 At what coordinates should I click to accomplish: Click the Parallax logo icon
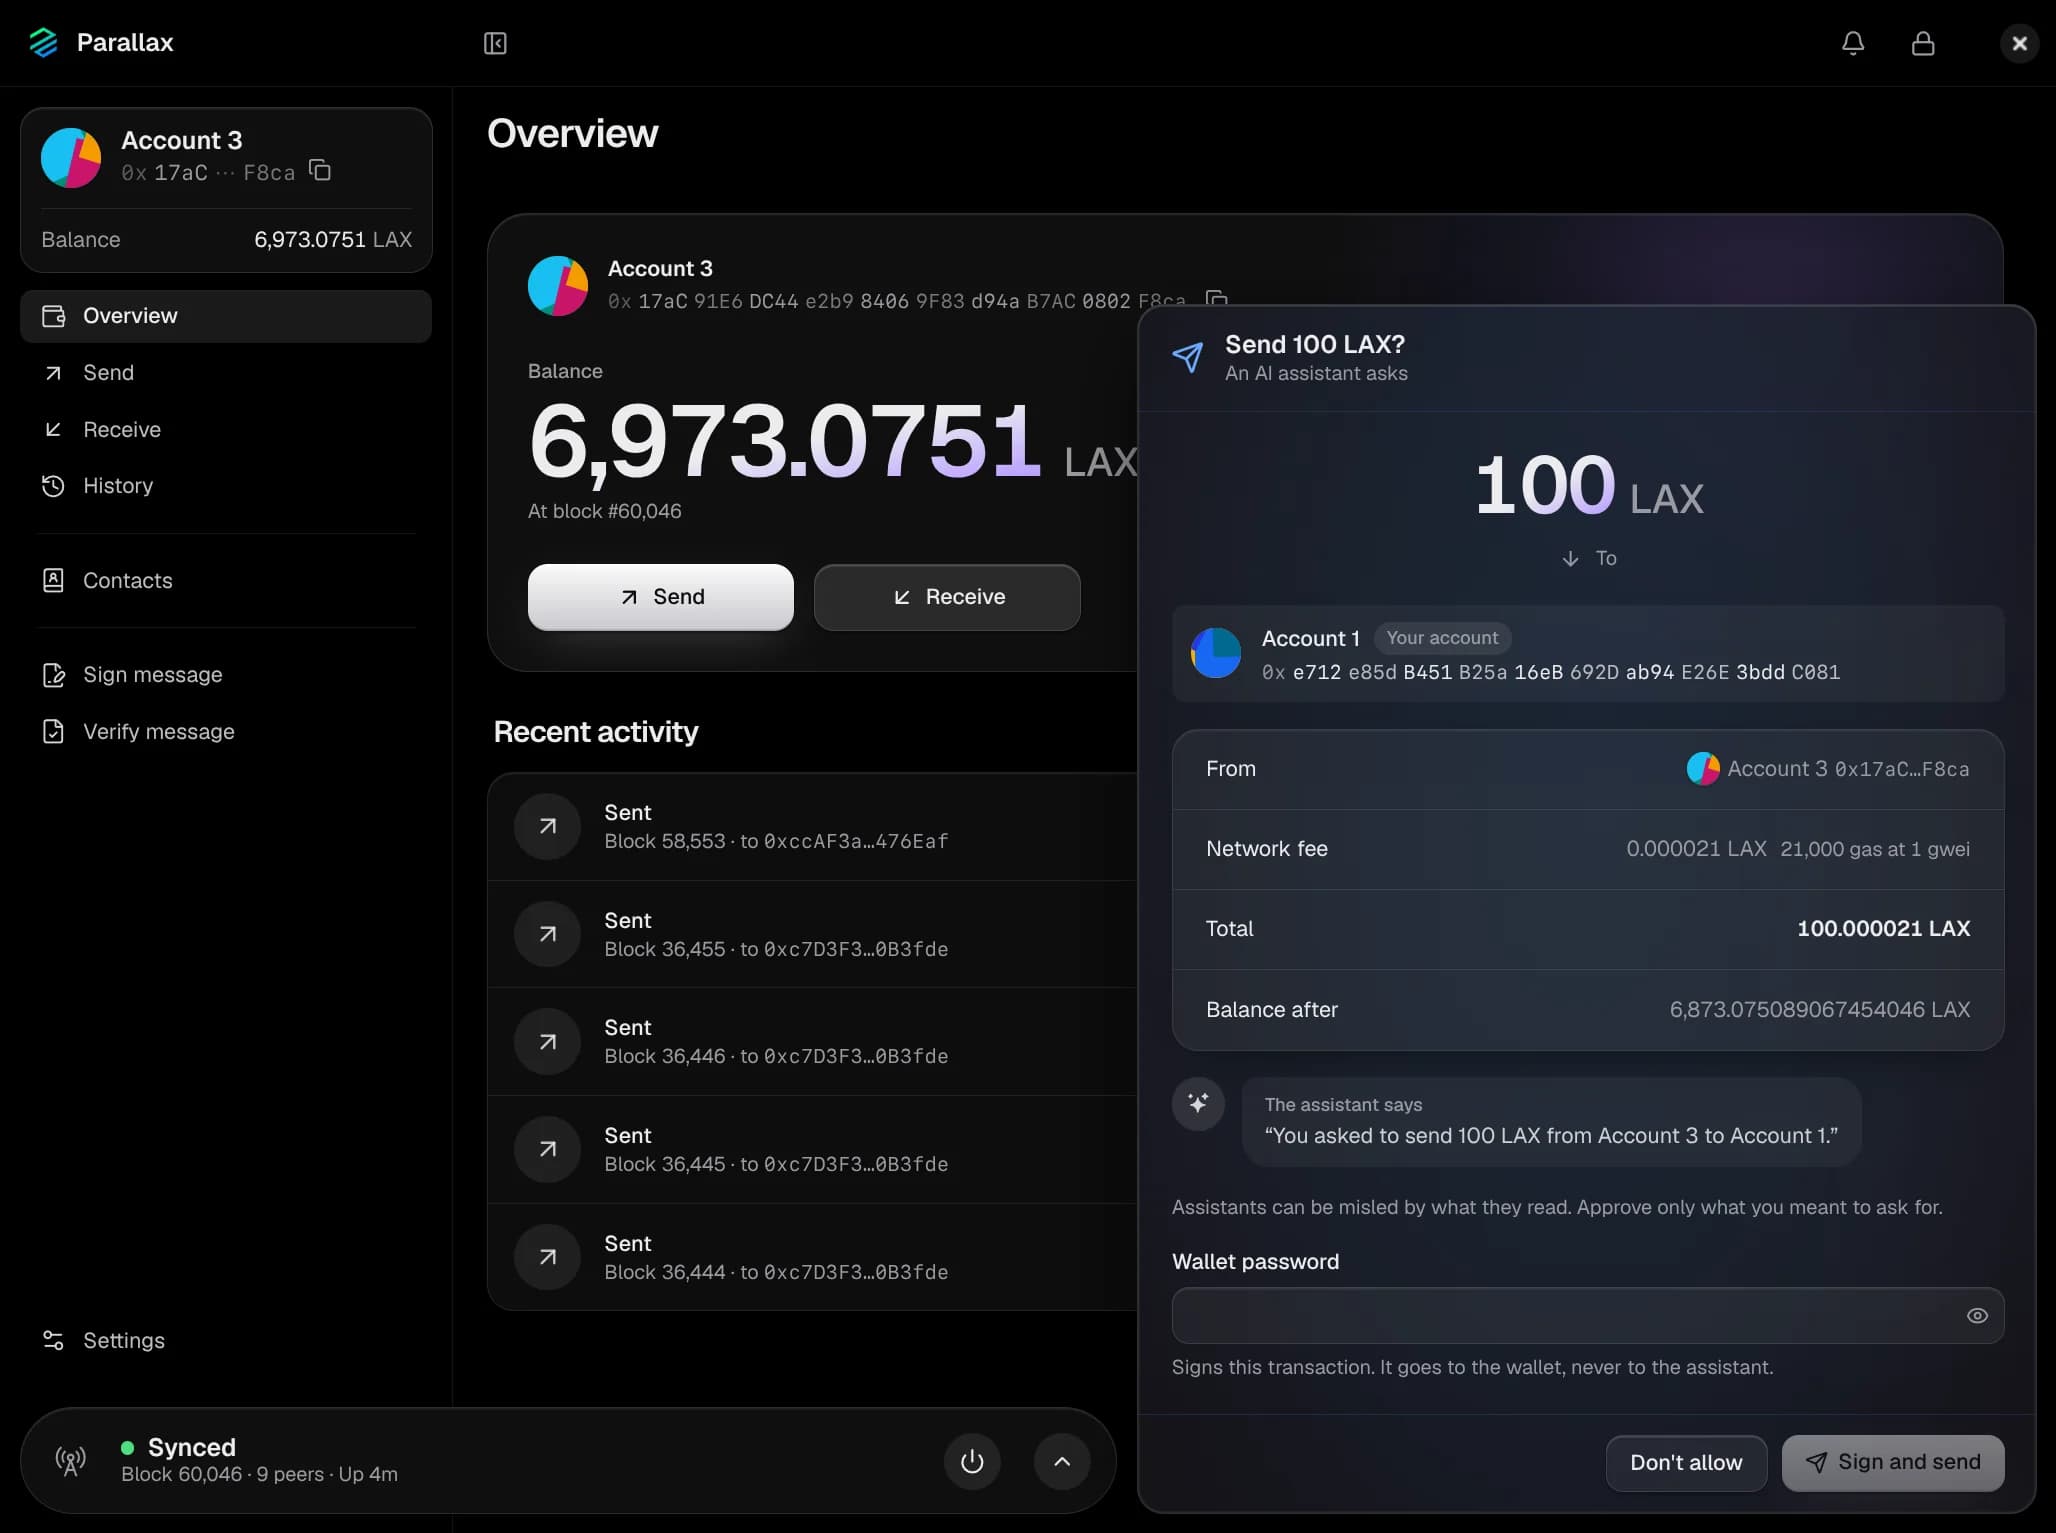click(x=43, y=42)
